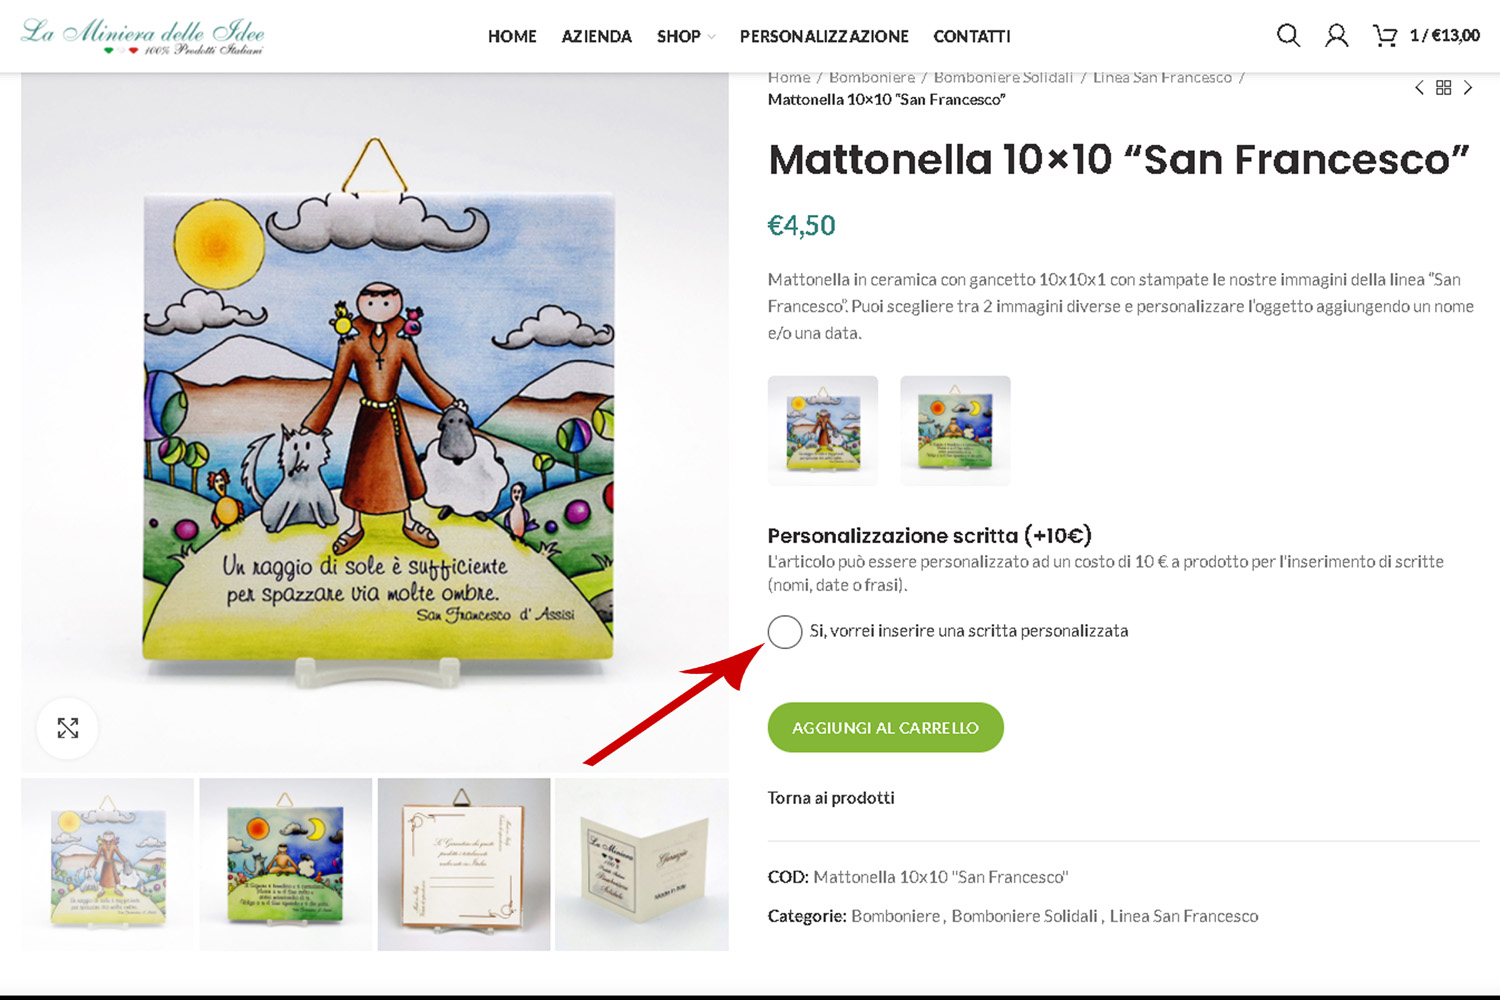Click the La Miniera delle Idee logo
The height and width of the screenshot is (1000, 1500).
[142, 36]
